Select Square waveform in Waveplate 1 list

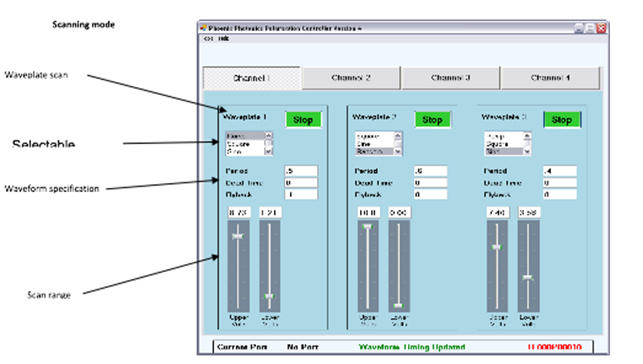(x=245, y=144)
